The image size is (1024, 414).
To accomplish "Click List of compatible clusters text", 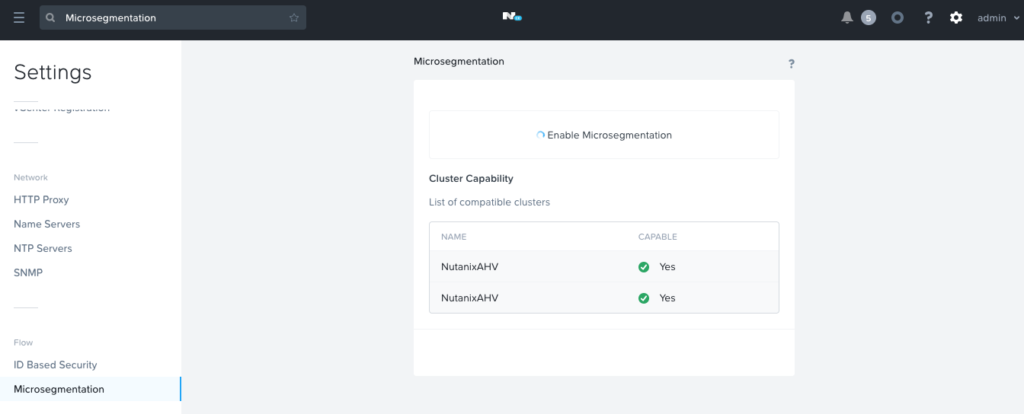I will 489,202.
